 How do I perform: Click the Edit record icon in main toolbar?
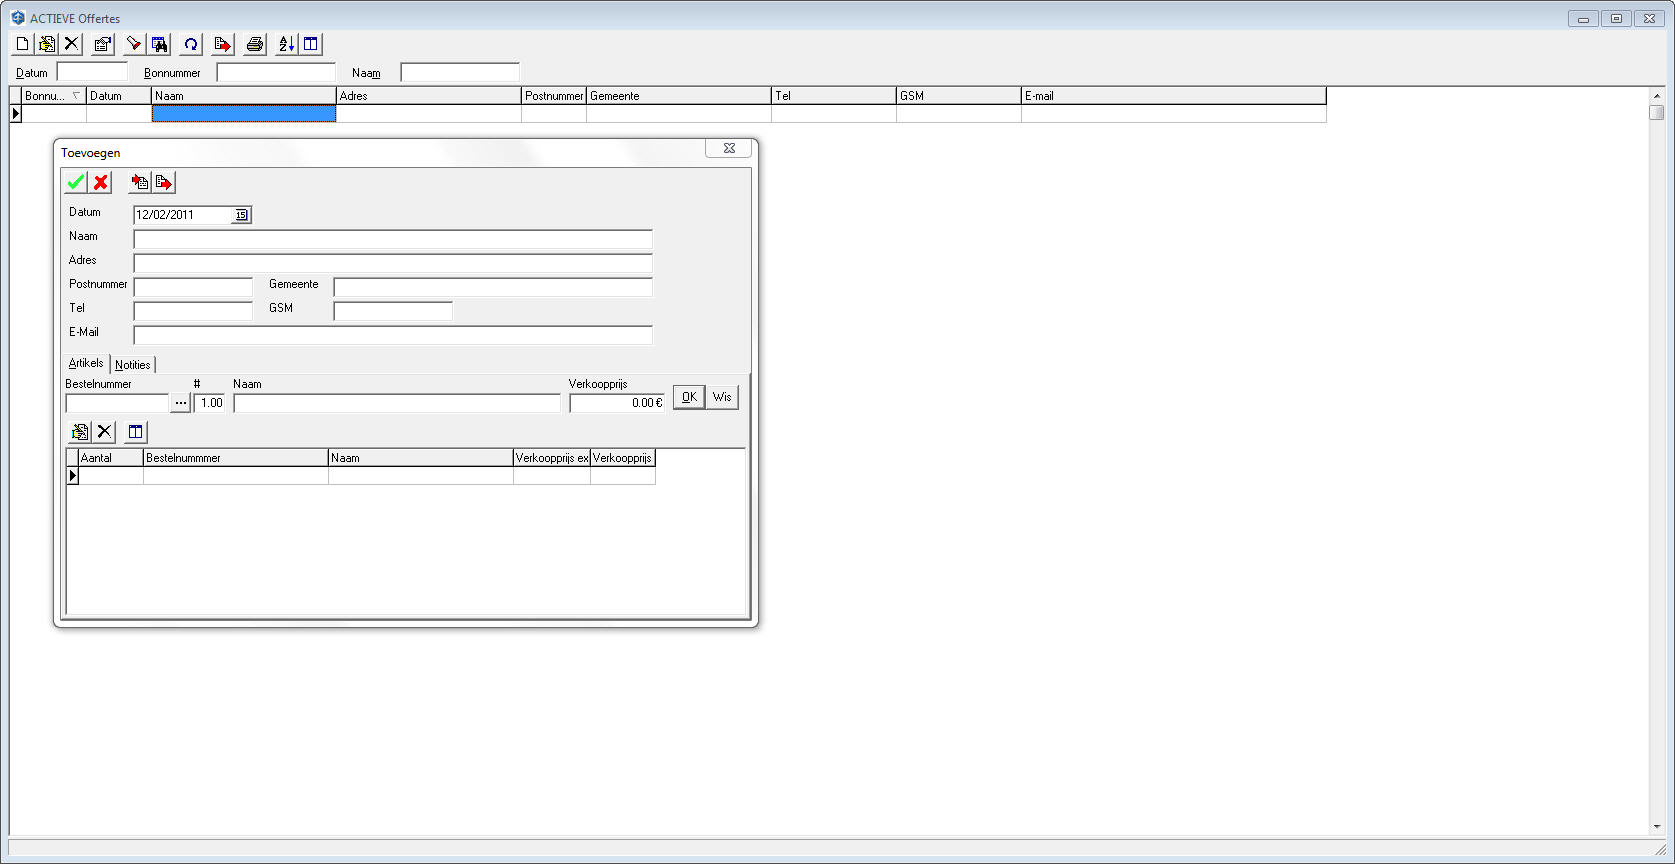tap(46, 44)
